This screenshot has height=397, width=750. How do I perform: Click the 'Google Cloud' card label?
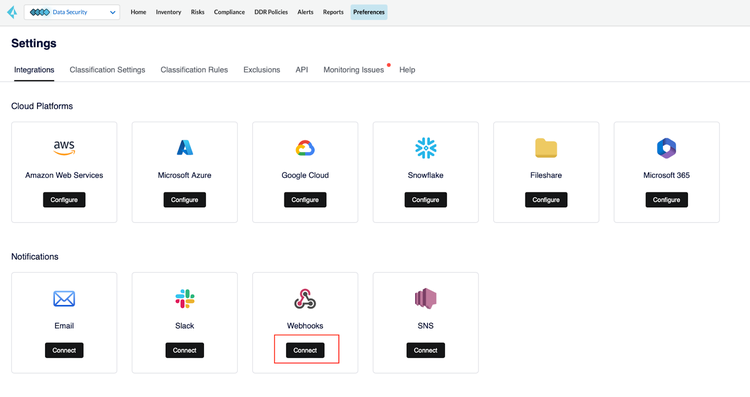(x=305, y=176)
